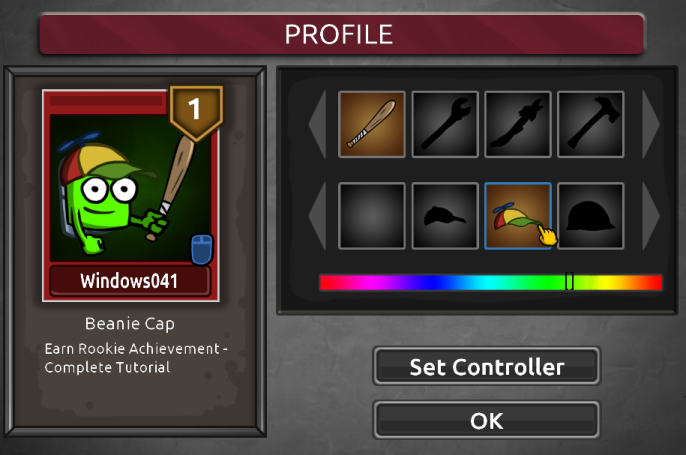Click the Set Controller button

486,367
